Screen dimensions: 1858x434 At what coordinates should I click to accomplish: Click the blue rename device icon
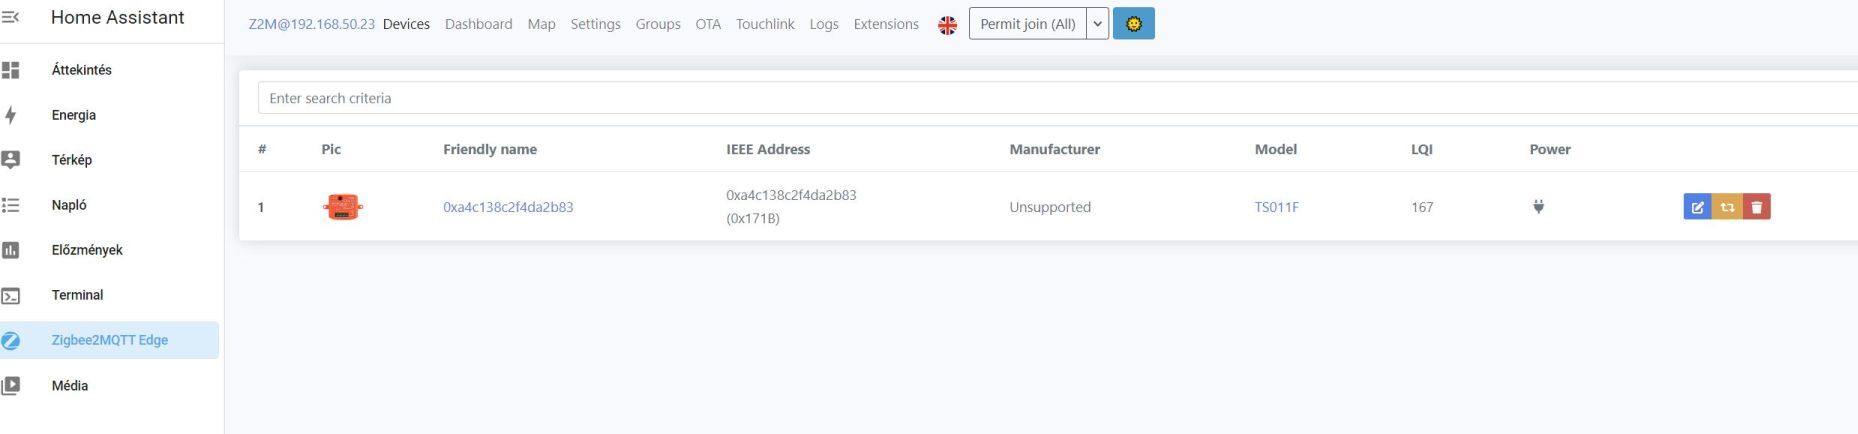pos(1697,207)
